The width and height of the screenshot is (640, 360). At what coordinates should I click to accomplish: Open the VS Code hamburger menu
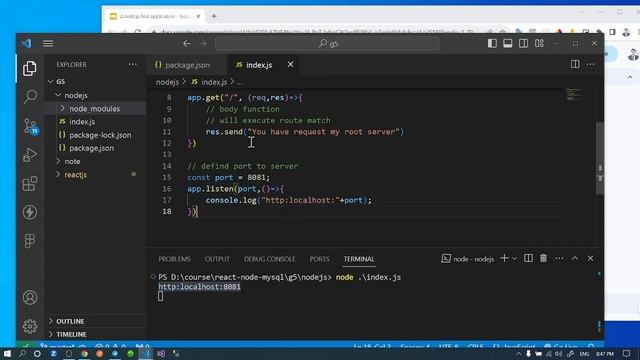48,43
